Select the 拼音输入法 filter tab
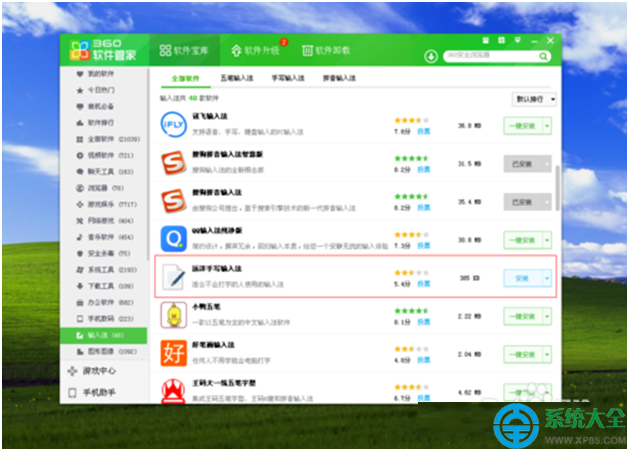628x451 pixels. (x=339, y=78)
